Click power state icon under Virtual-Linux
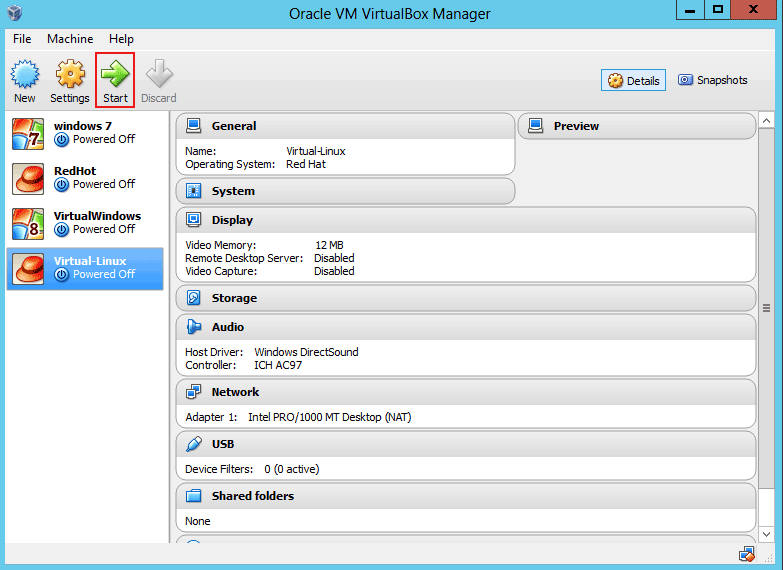The image size is (783, 570). point(61,275)
